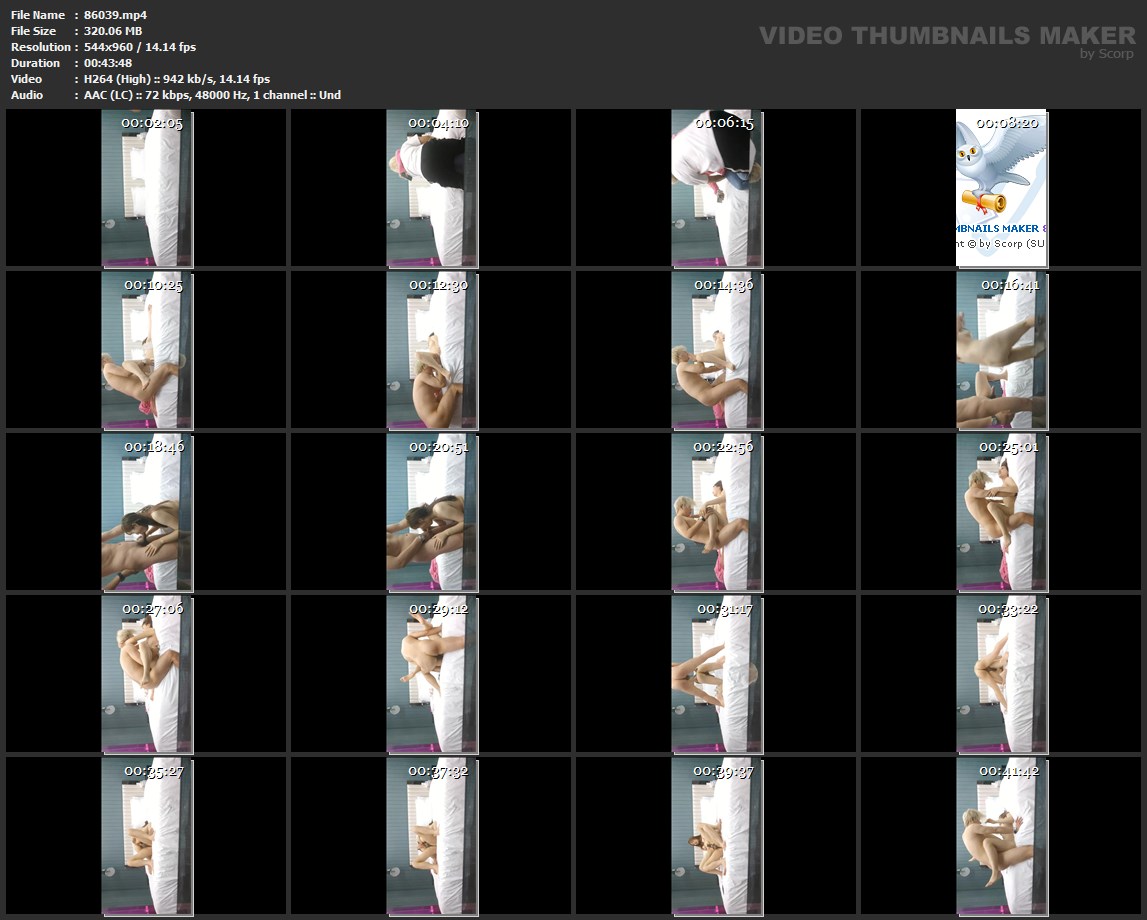The image size is (1147, 920).
Task: Click the file name 86039.mp4 text
Action: 115,15
